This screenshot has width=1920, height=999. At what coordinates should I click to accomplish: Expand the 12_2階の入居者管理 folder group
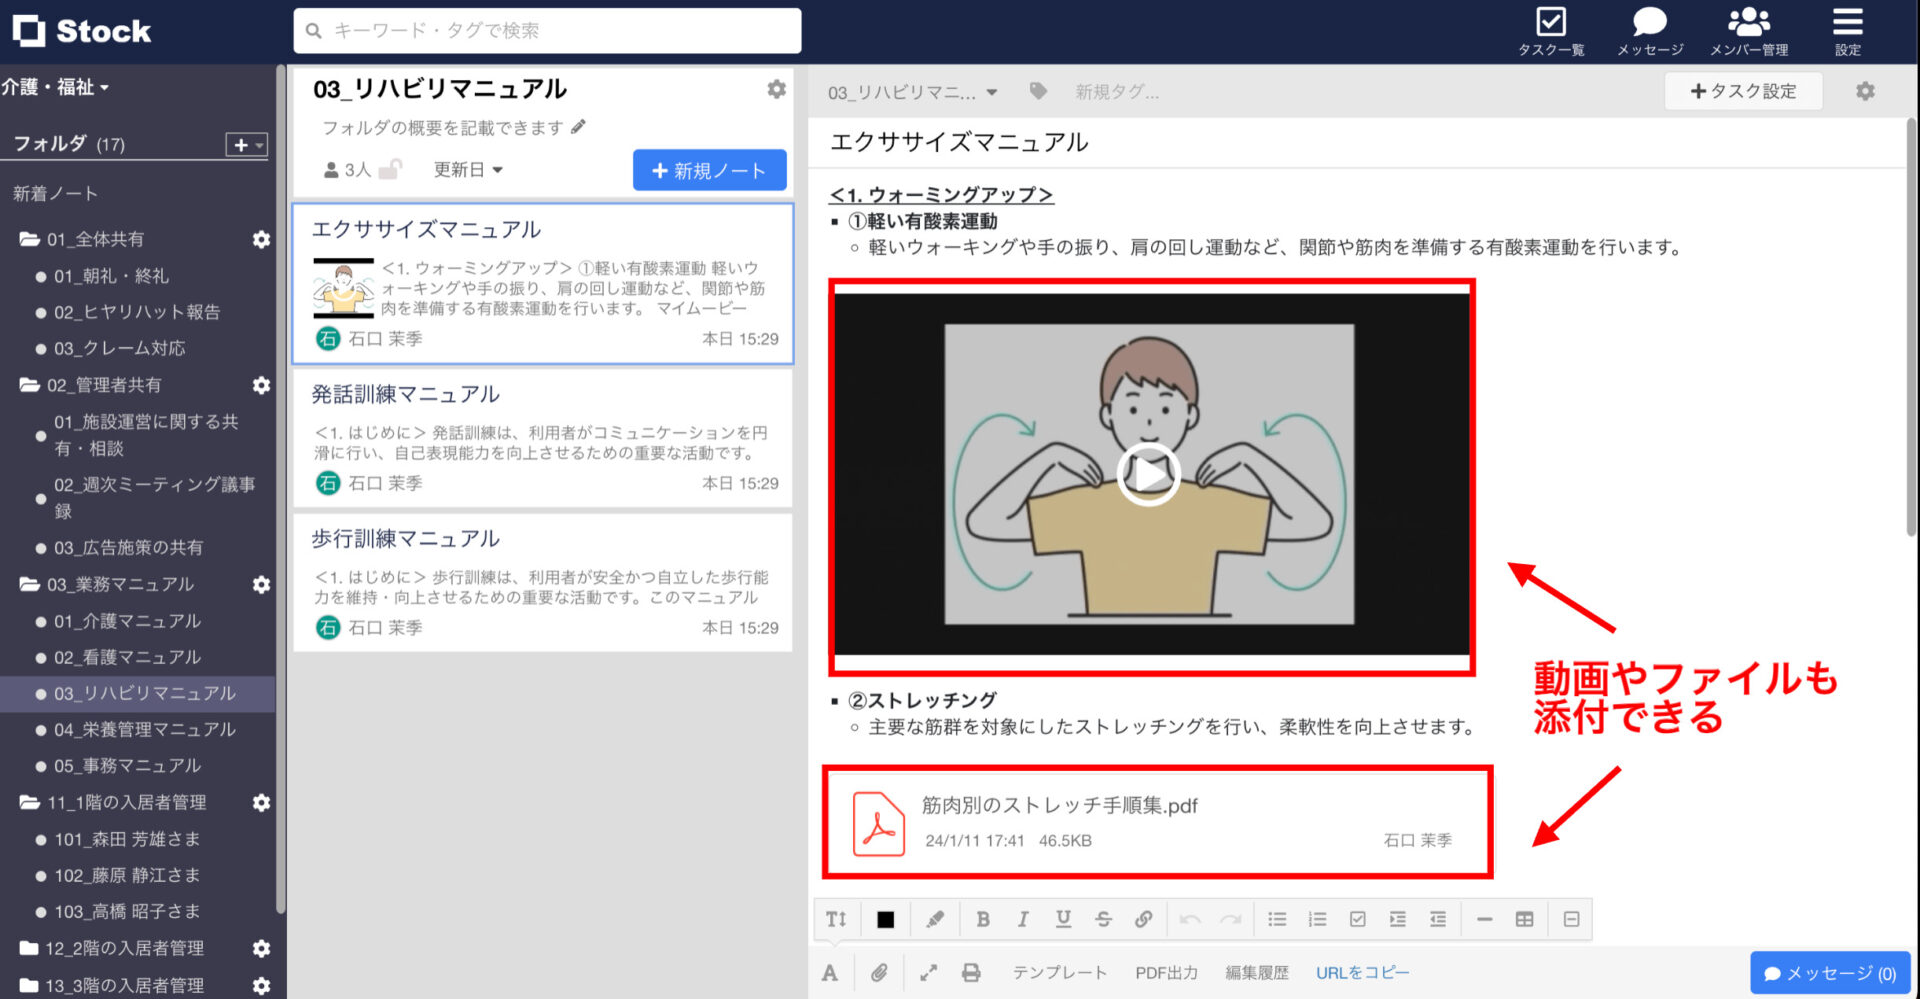[x=29, y=948]
